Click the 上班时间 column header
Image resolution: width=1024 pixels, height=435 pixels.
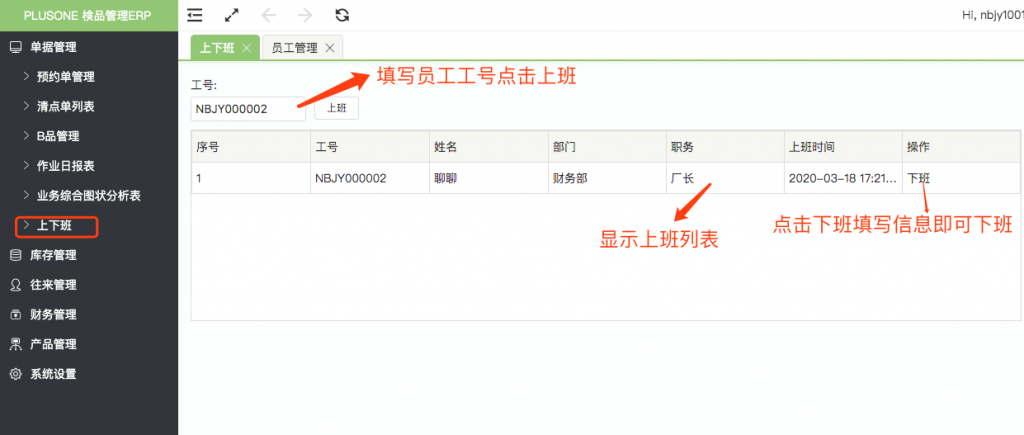tap(843, 147)
